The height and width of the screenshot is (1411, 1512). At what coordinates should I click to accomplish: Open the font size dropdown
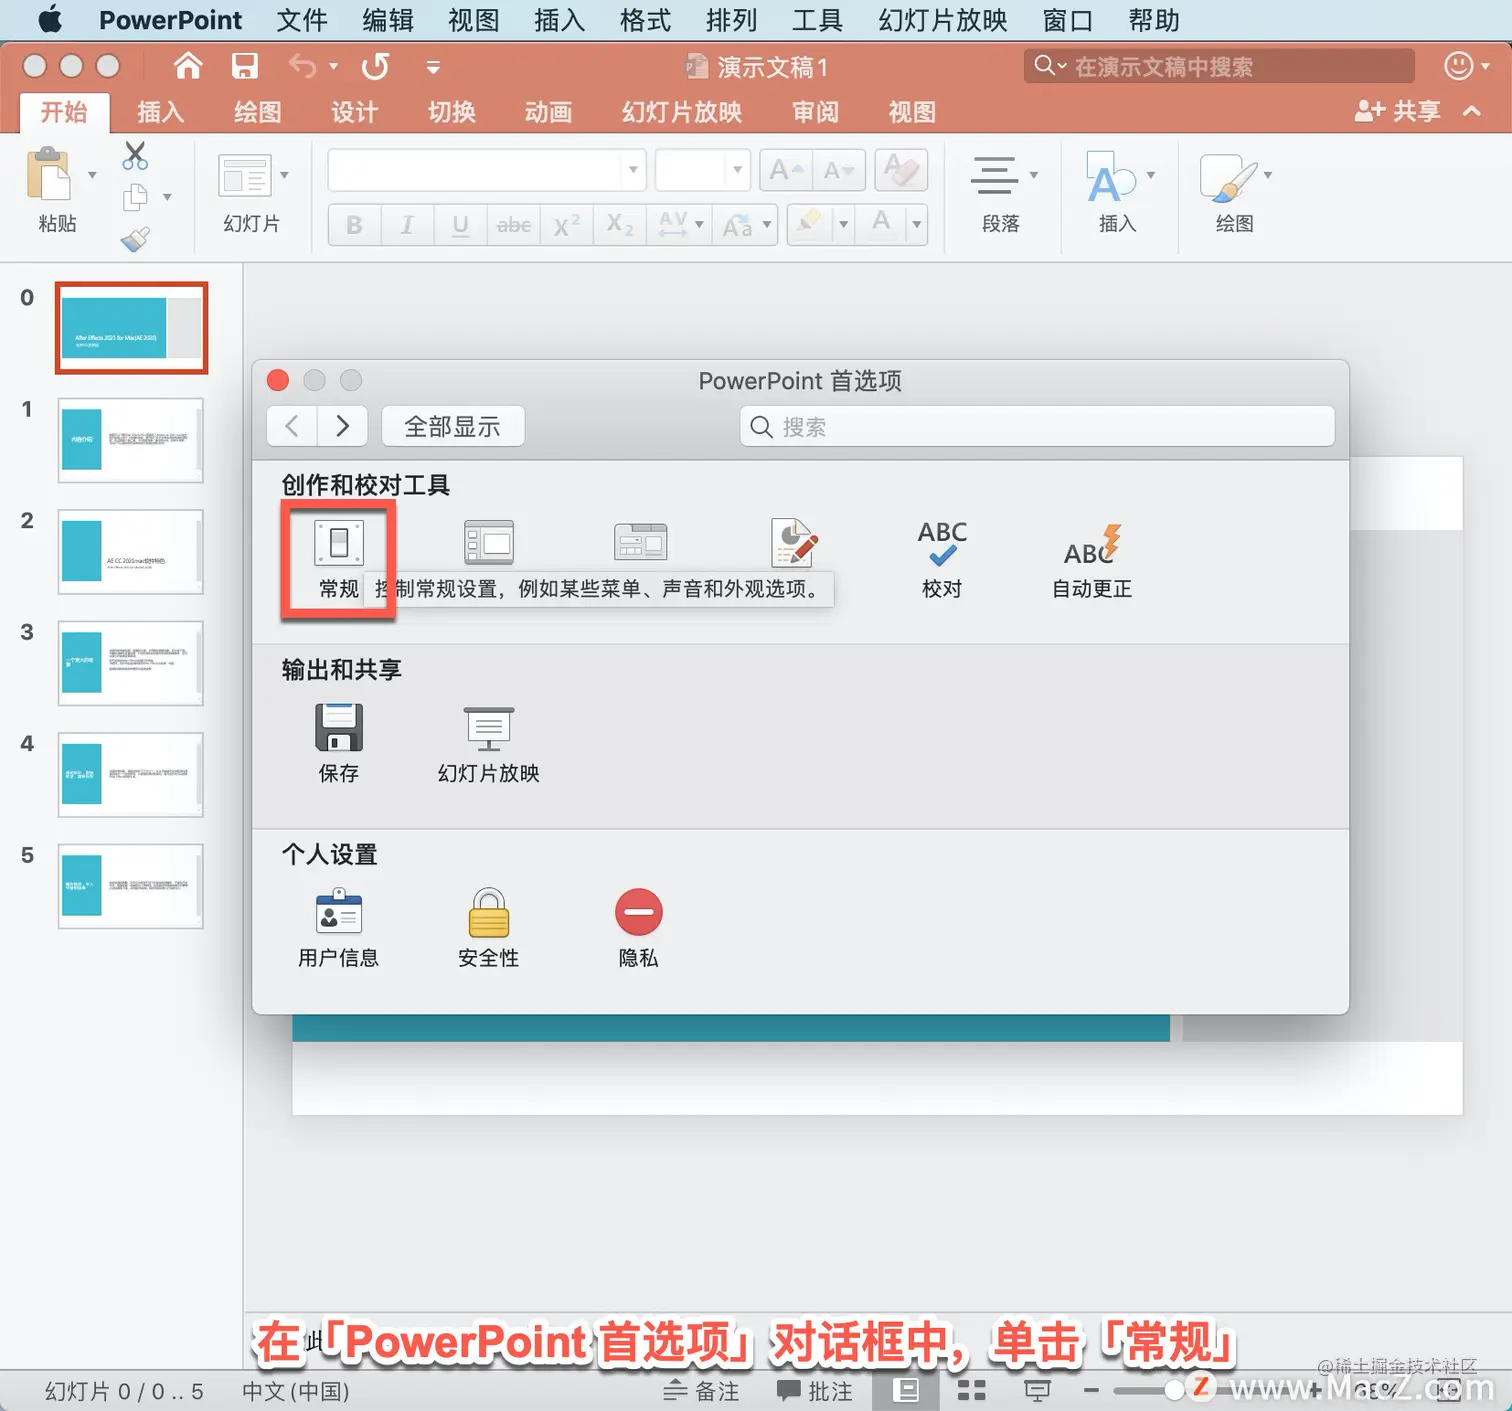pos(737,170)
